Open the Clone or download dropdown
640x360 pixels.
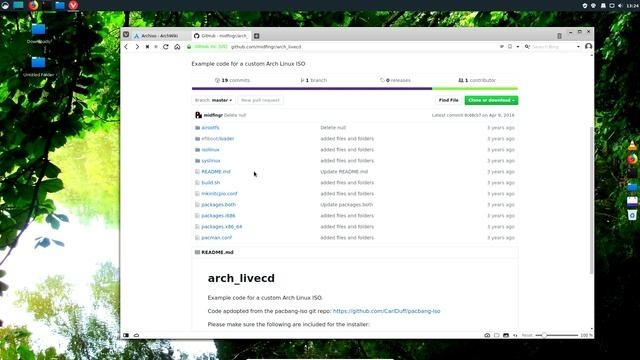click(x=491, y=100)
